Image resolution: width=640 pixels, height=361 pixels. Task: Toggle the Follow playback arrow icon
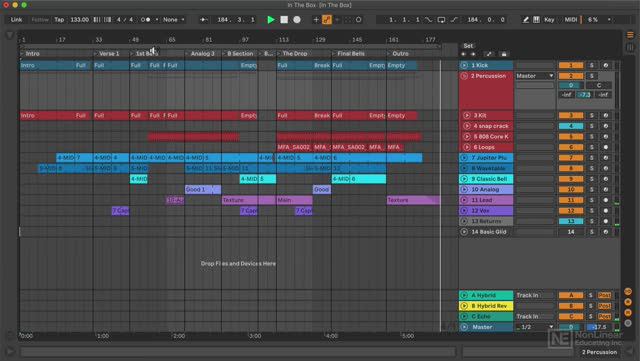pos(204,20)
